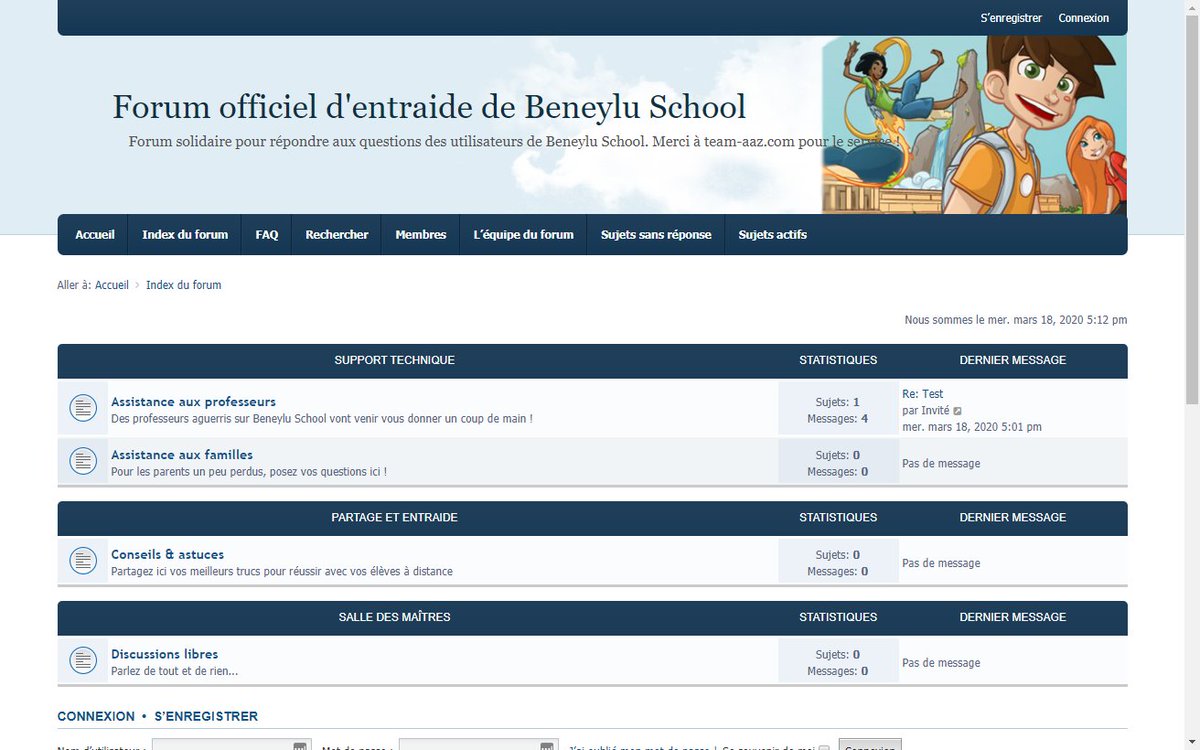Open the Discussions libres forum icon
1200x750 pixels.
coord(83,661)
